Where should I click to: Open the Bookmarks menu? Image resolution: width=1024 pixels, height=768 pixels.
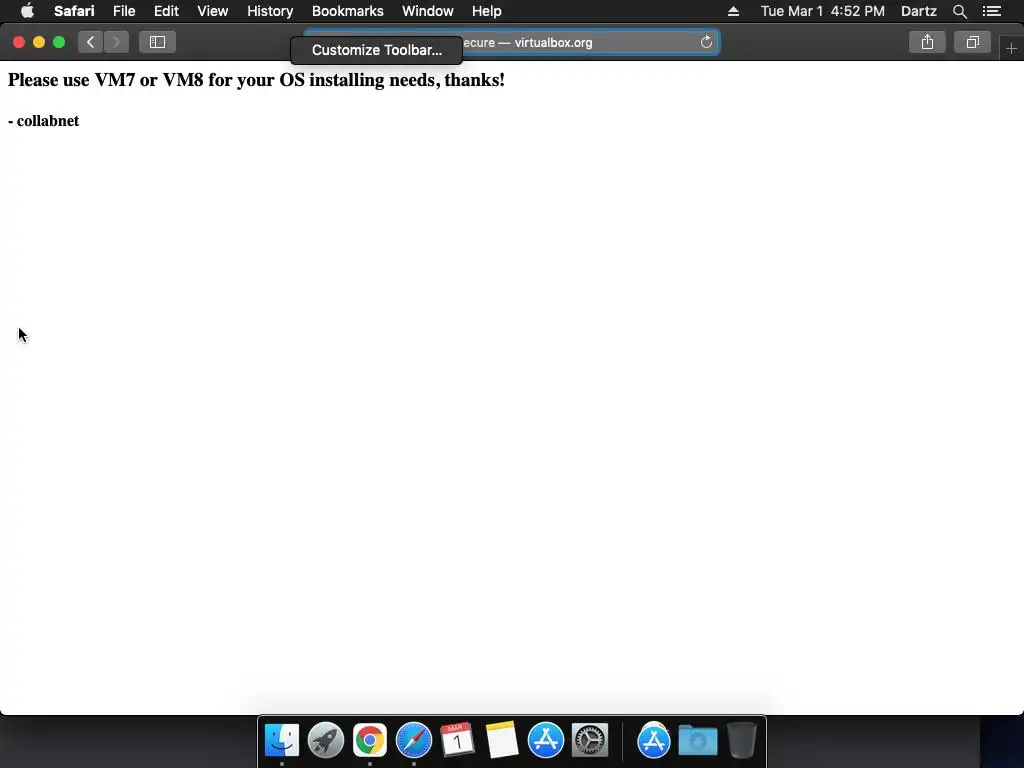pos(347,11)
